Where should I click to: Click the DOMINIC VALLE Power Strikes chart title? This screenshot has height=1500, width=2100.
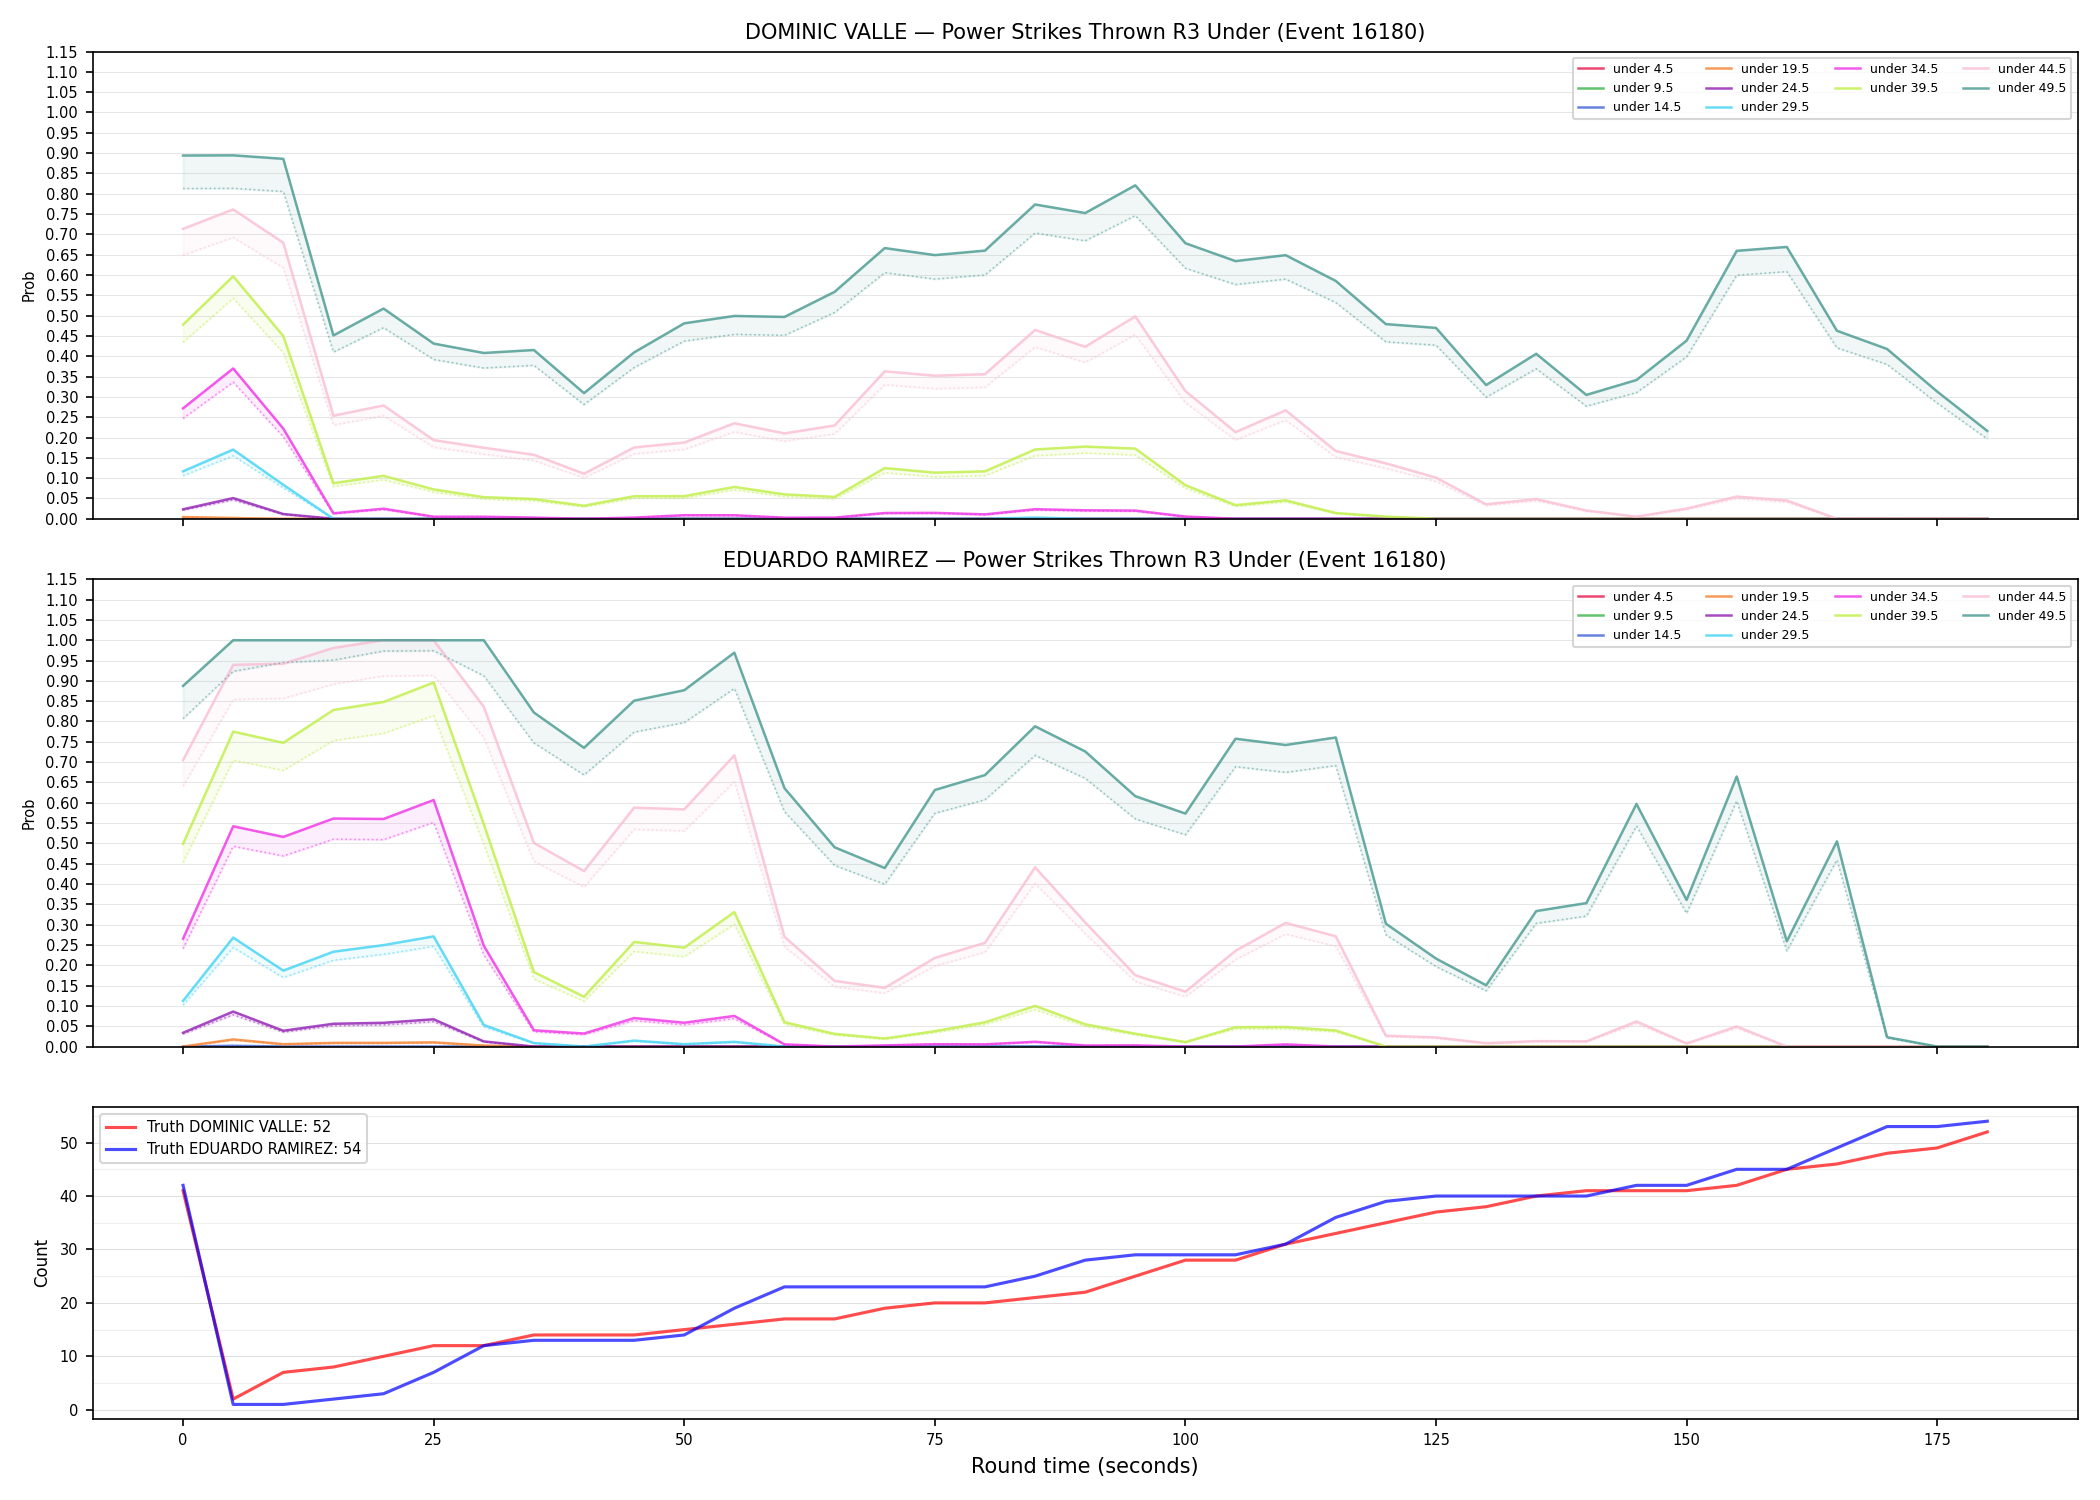click(1084, 32)
